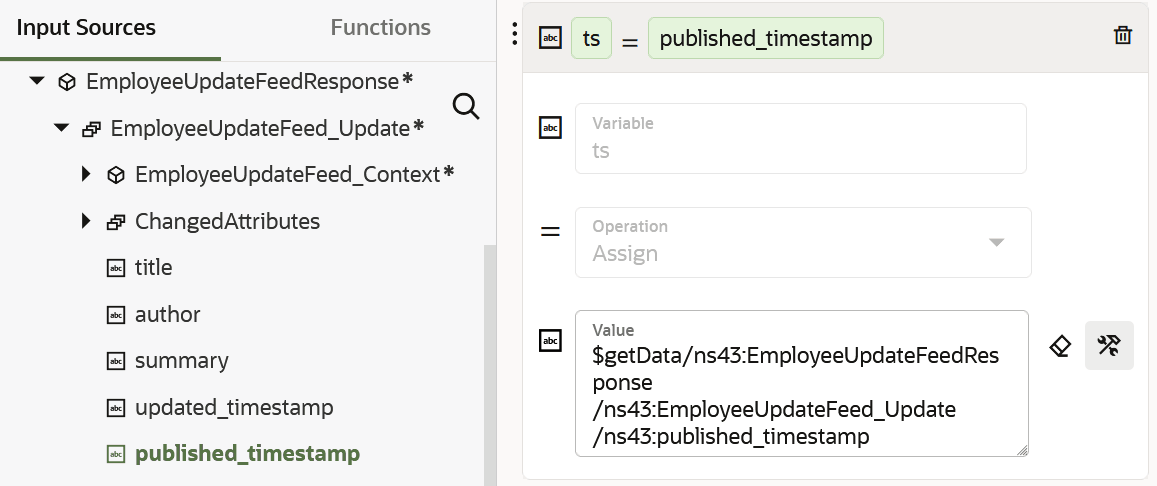This screenshot has height=486, width=1157.
Task: Click the Input Sources vertical scrollbar
Action: (490, 360)
